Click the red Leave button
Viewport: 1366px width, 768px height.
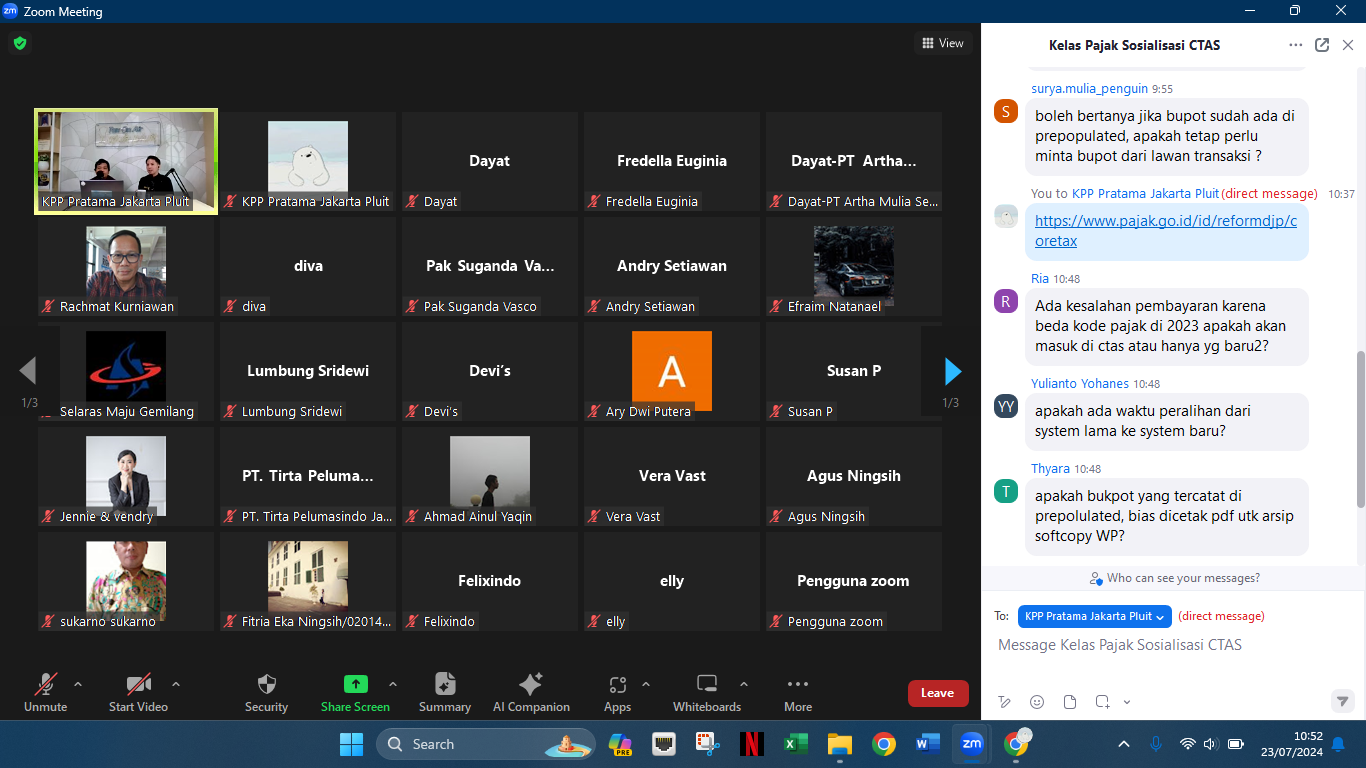coord(937,693)
